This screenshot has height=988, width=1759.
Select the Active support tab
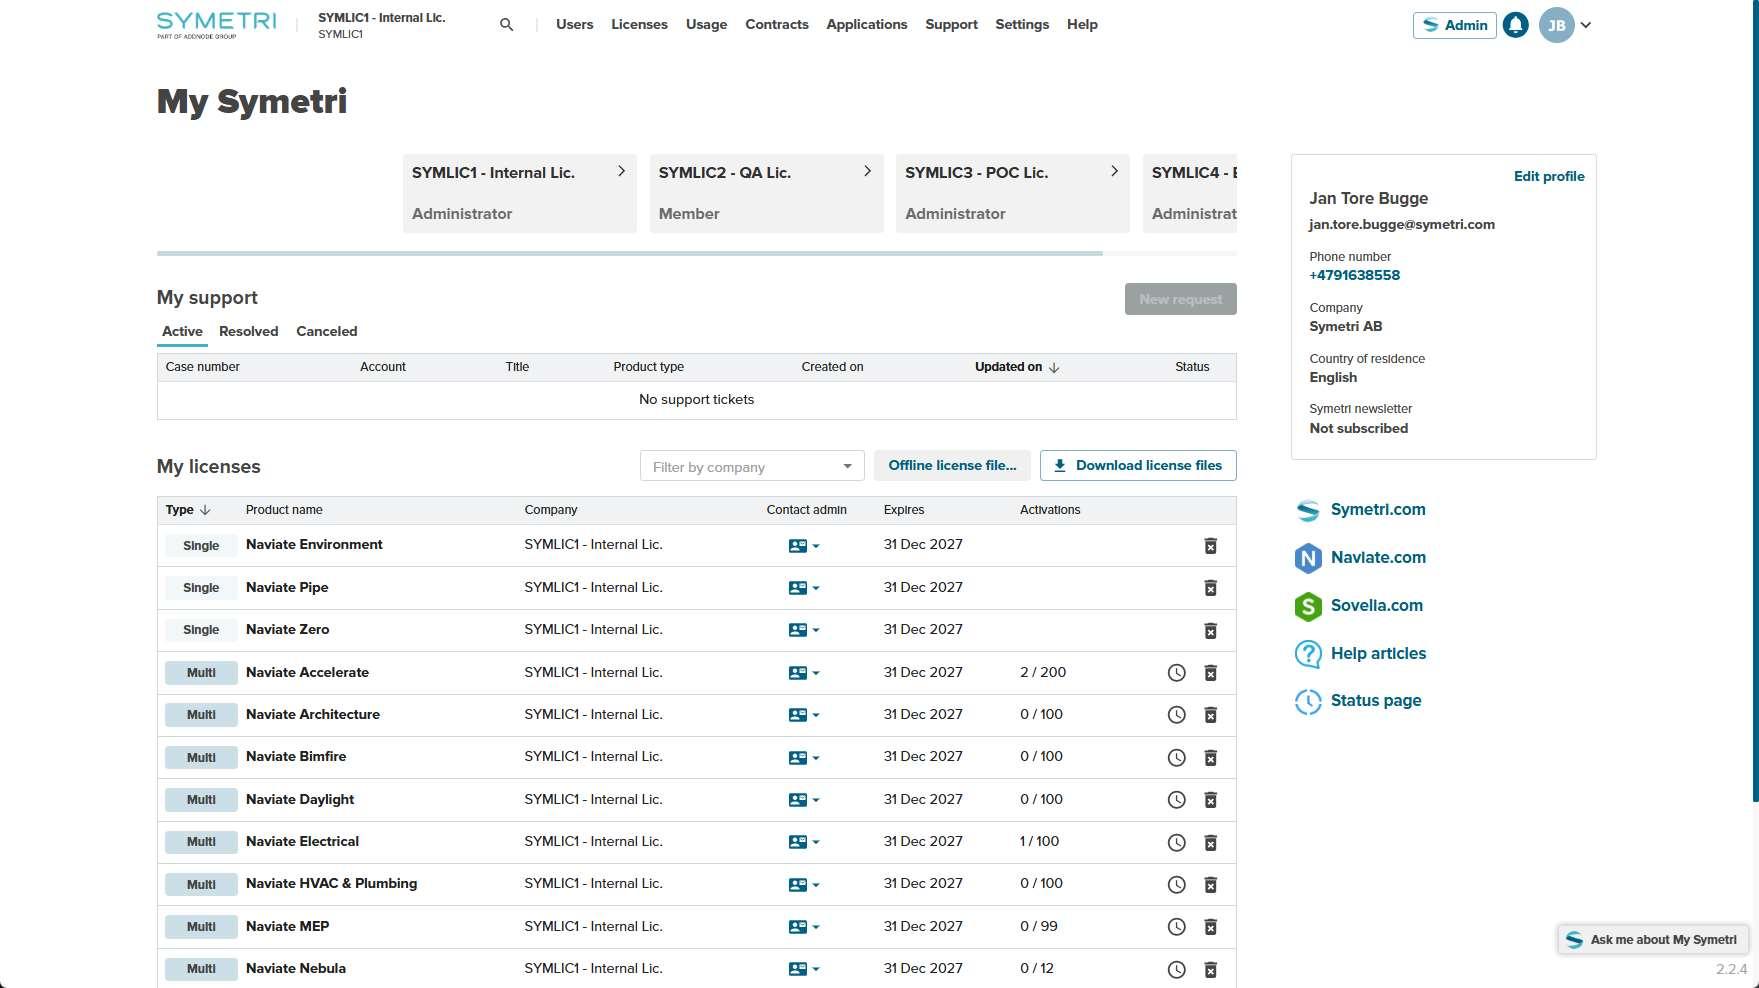click(x=182, y=331)
